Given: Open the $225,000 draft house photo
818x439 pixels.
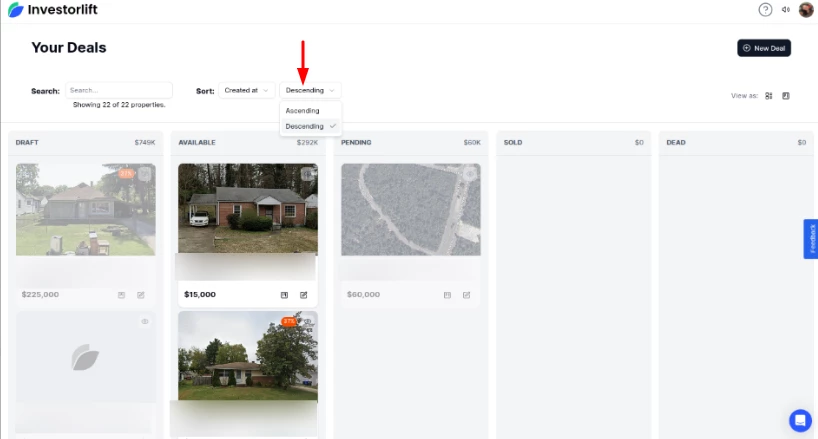Looking at the screenshot, I should click(86, 210).
